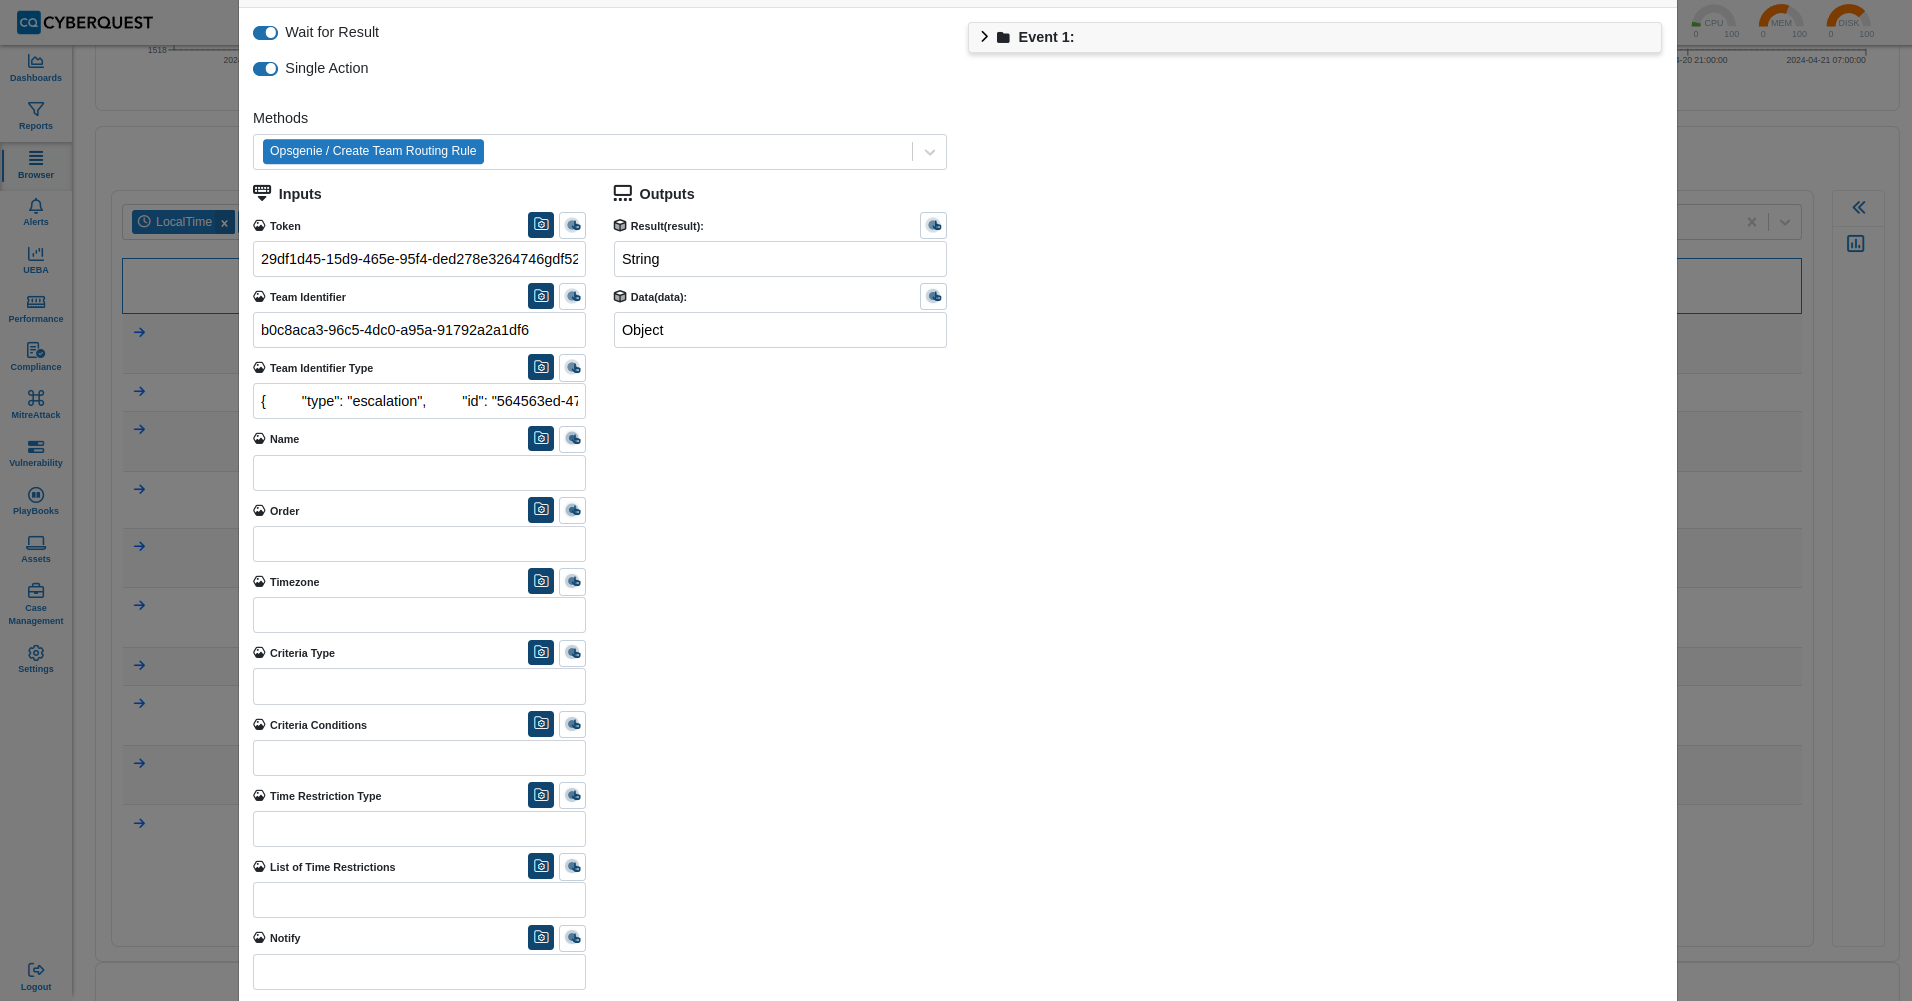Open Compliance in the sidebar
The width and height of the screenshot is (1912, 1001).
36,357
